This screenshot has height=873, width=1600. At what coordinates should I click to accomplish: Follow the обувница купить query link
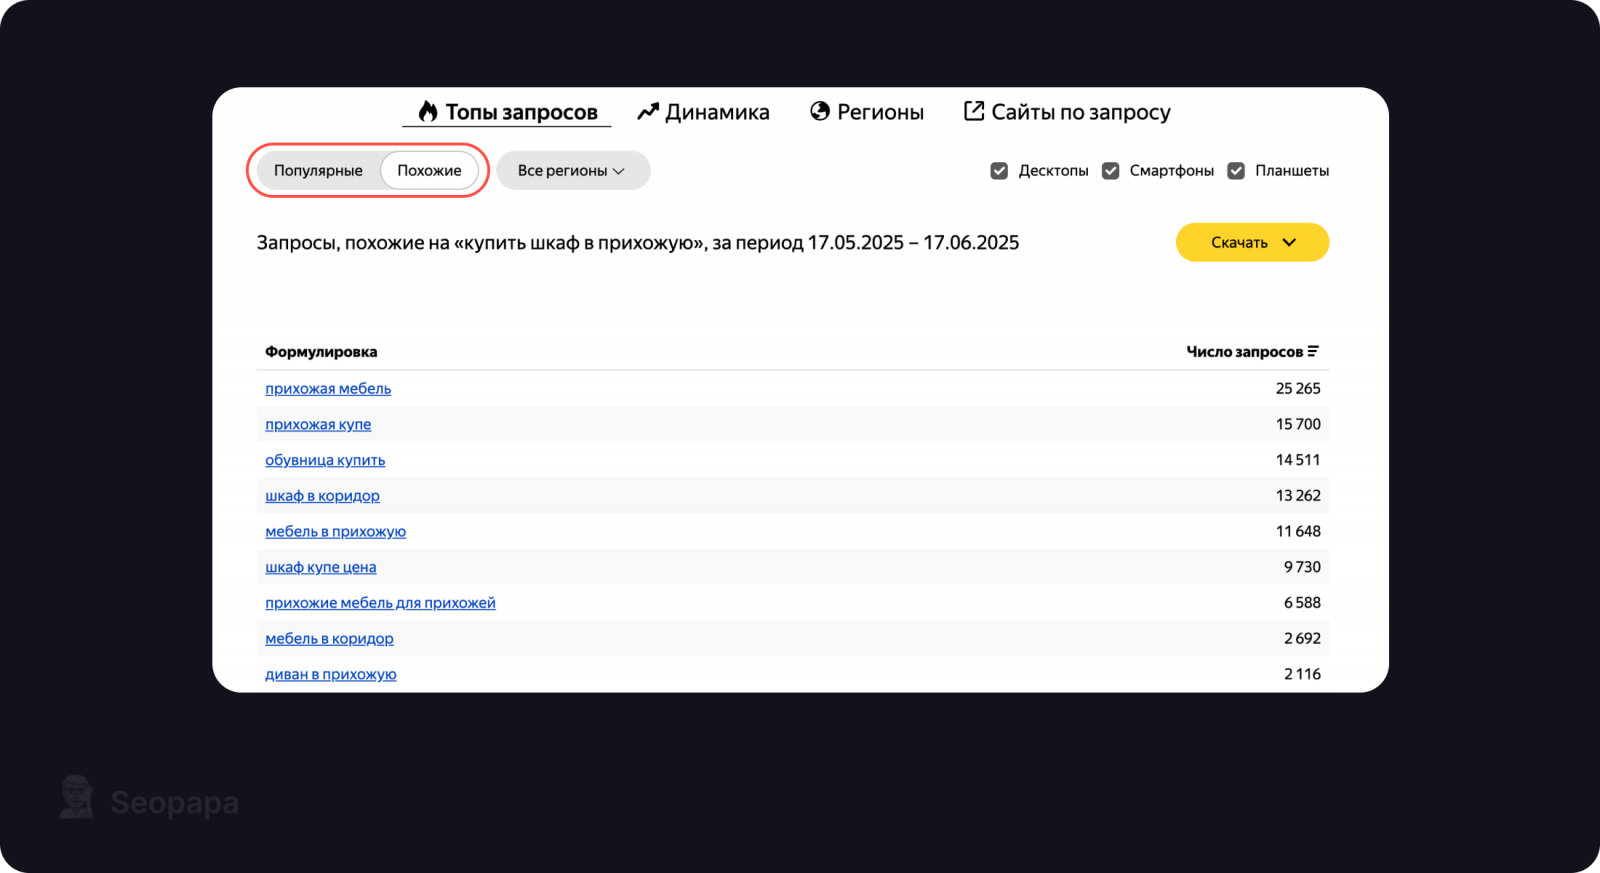click(325, 460)
